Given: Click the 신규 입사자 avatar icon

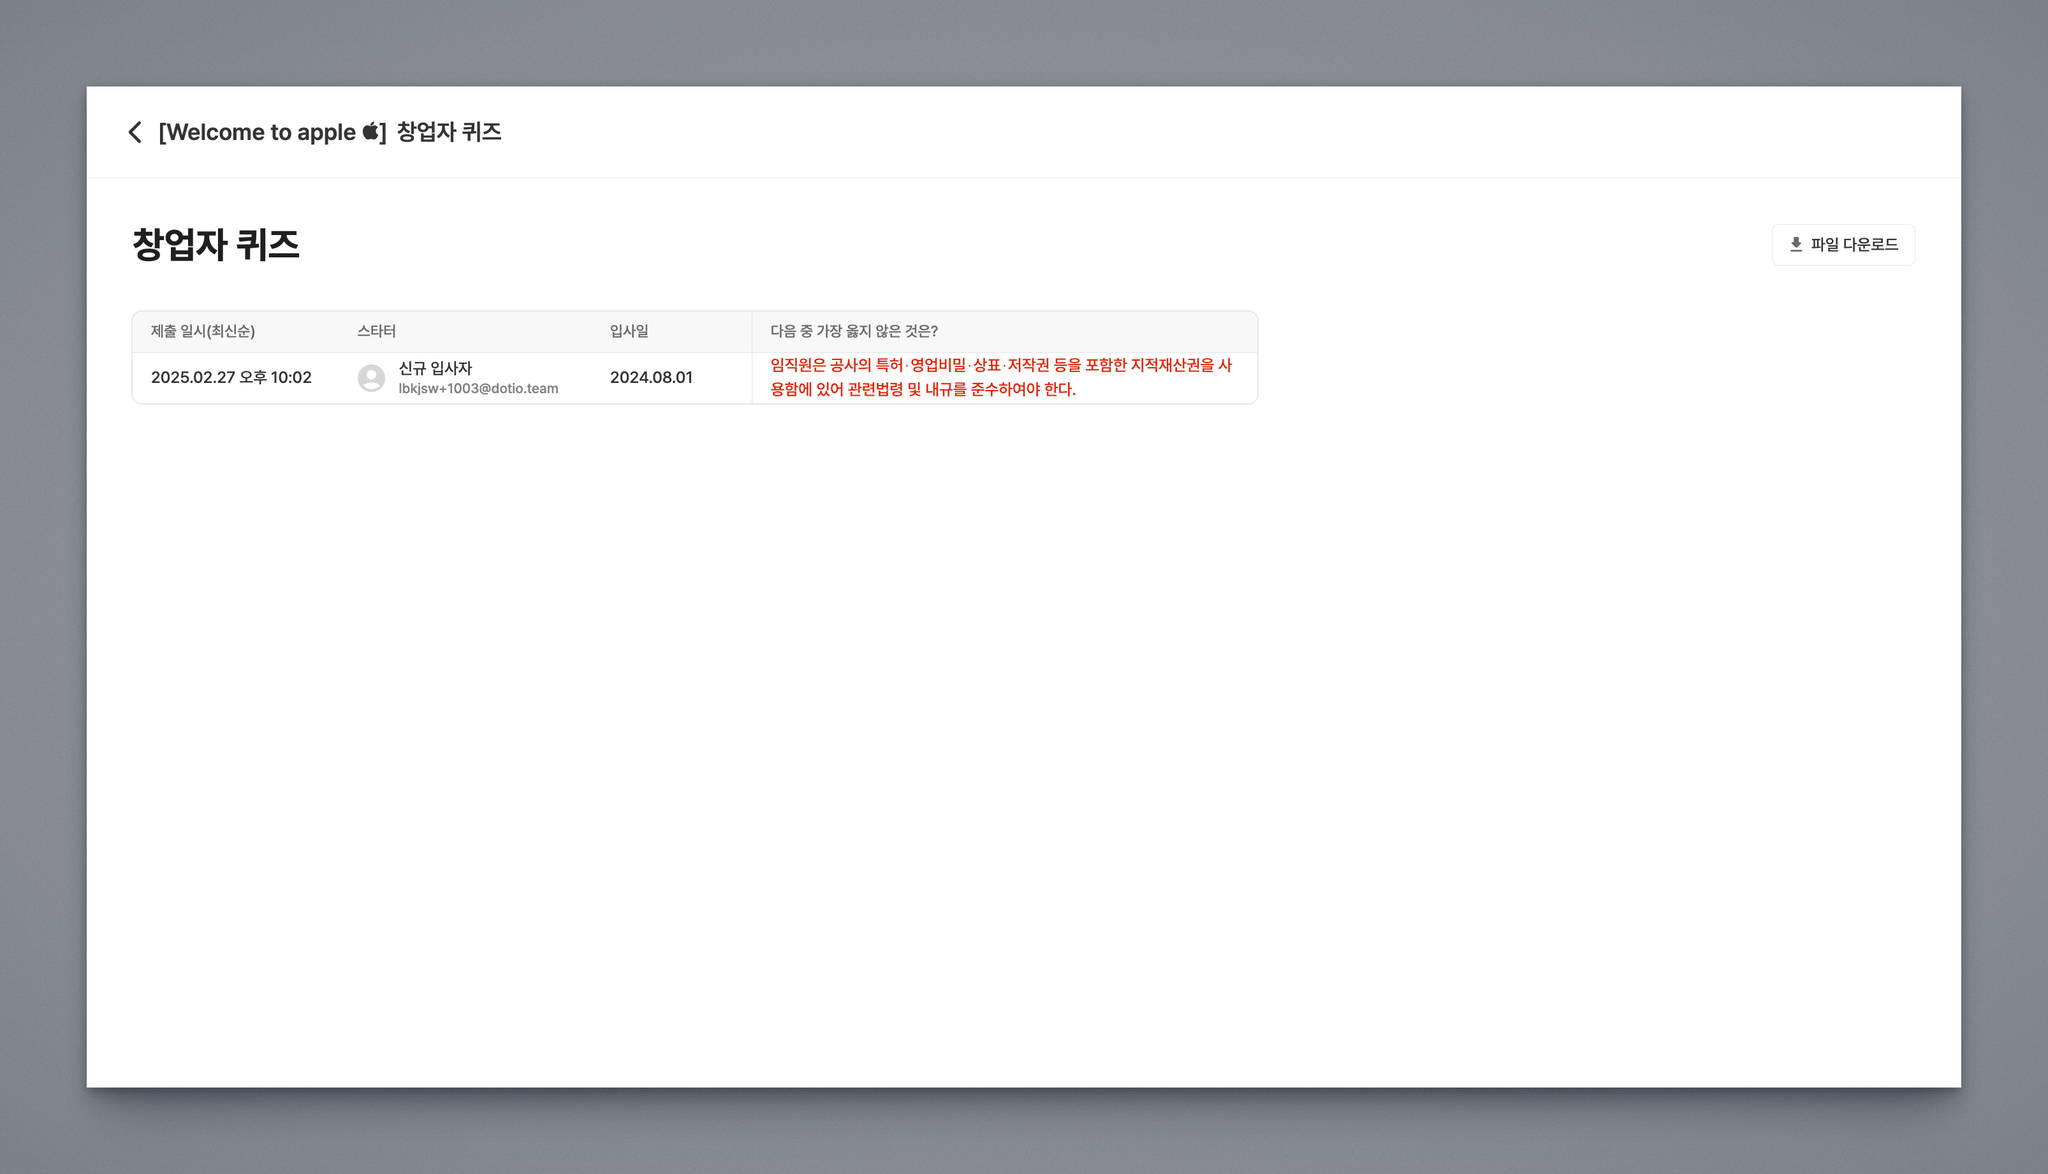Looking at the screenshot, I should click(x=371, y=378).
